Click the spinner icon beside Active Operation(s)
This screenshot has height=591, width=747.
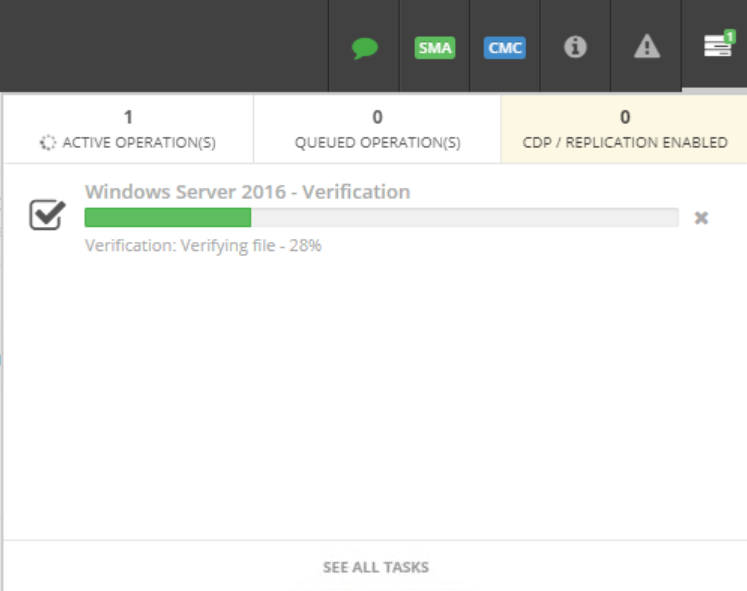(x=48, y=143)
